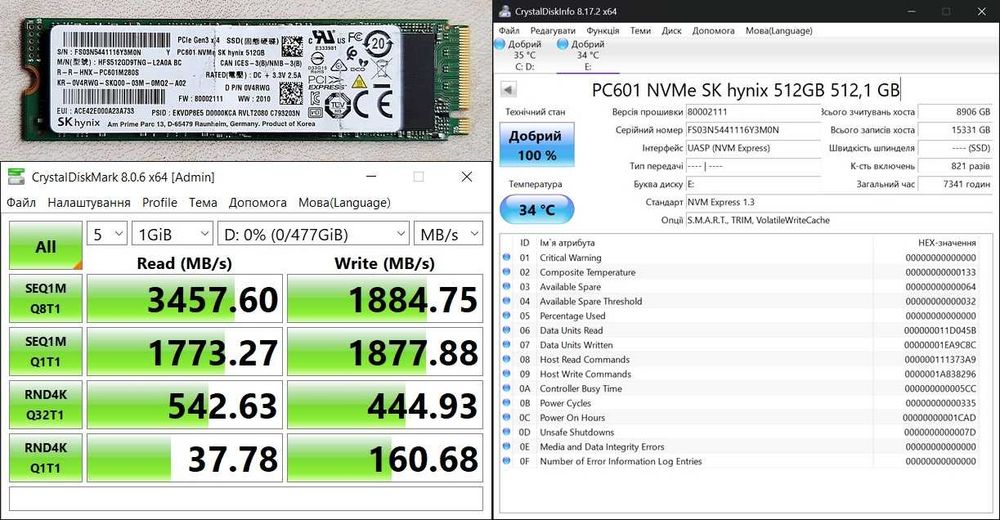Open Функція menu in CrystalDiskInfo
Viewport: 1000px width, 520px height.
click(603, 31)
